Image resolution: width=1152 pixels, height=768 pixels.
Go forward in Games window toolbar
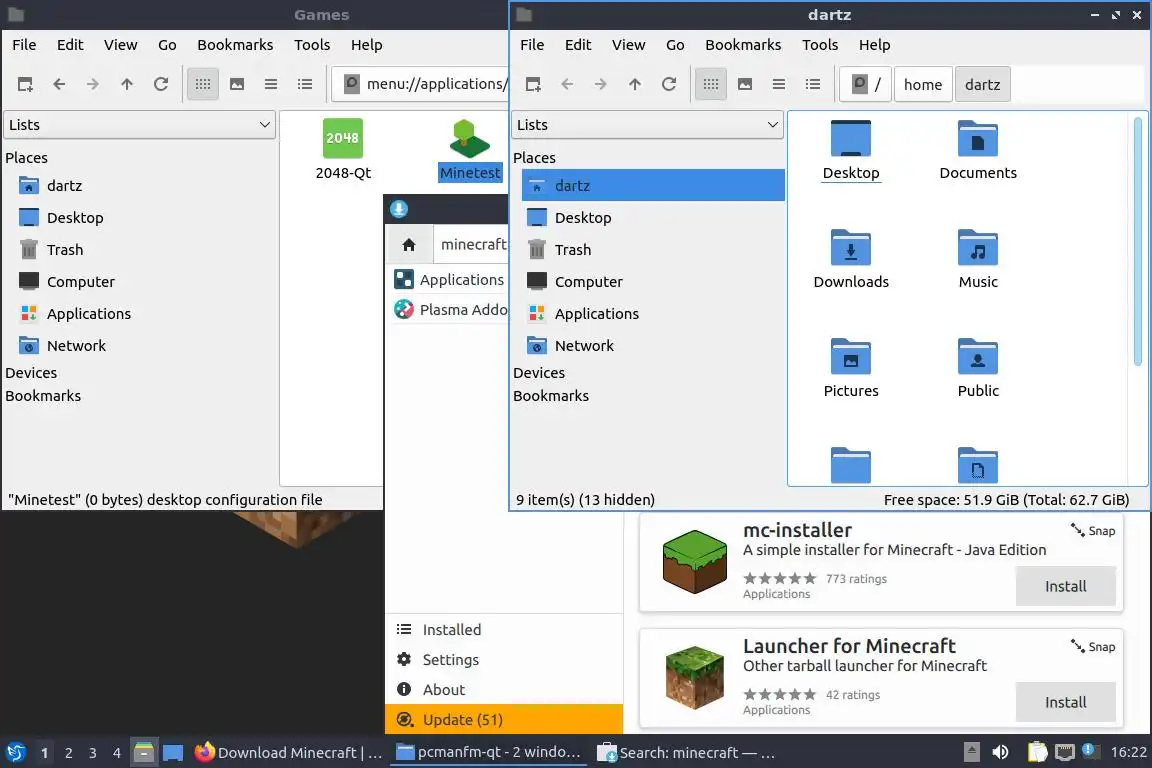coord(93,84)
